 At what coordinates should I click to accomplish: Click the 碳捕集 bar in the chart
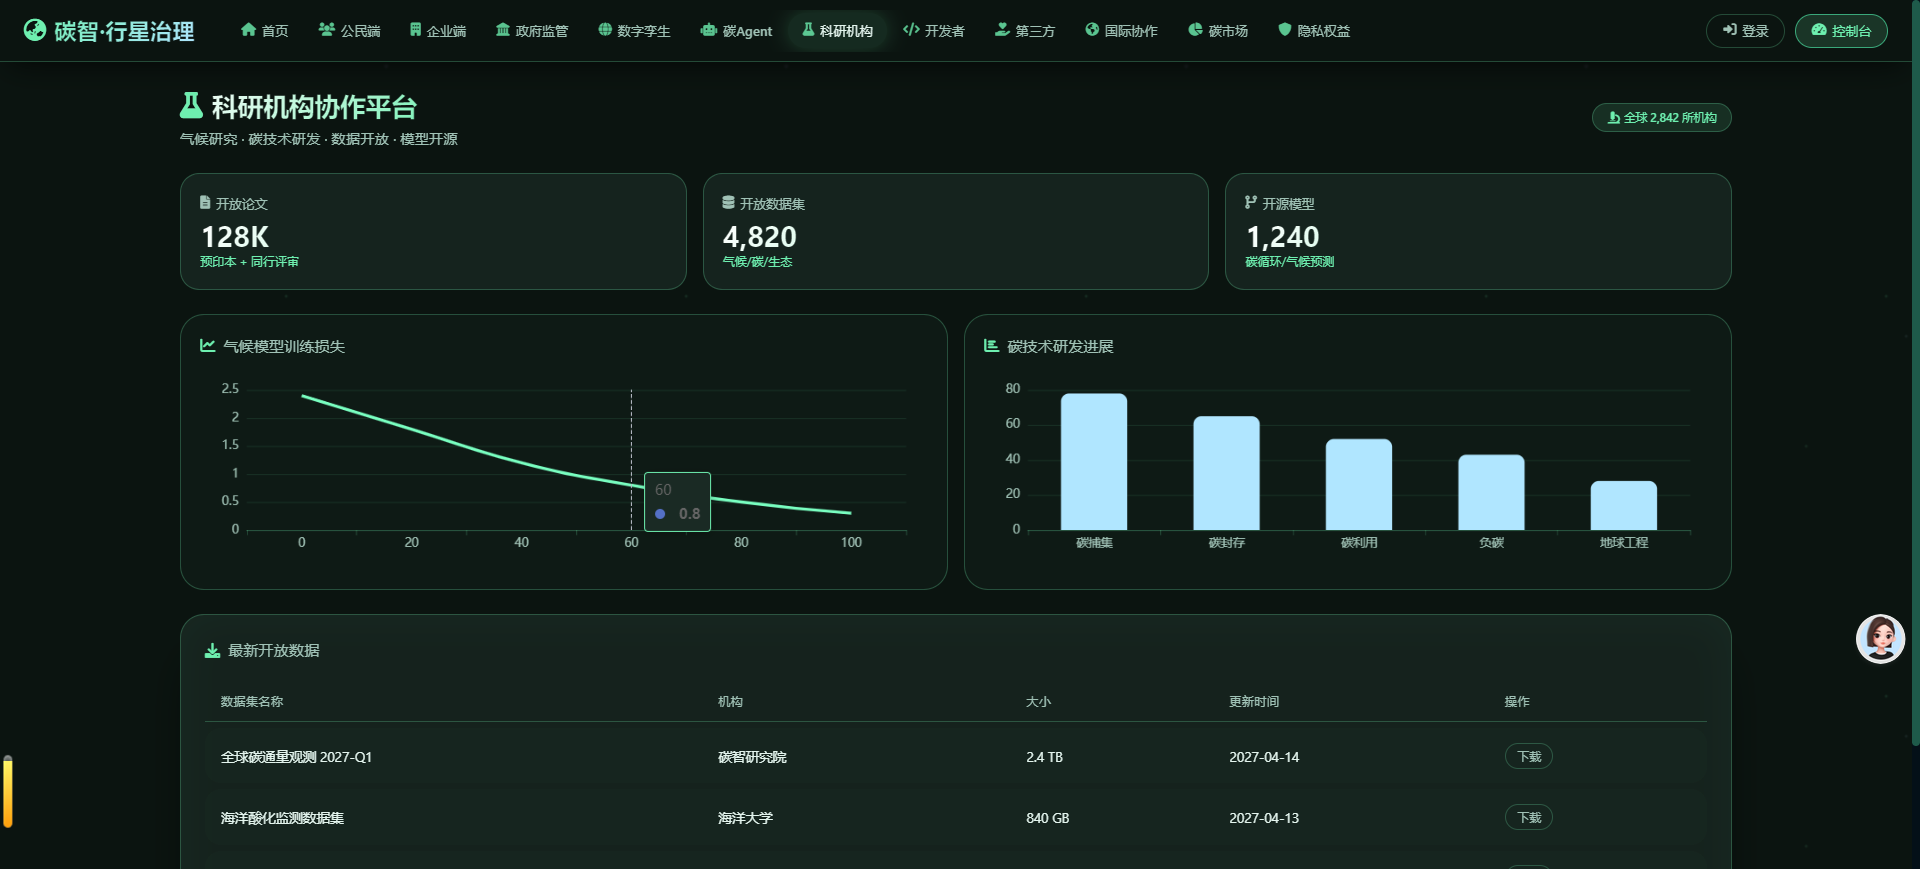pos(1094,462)
